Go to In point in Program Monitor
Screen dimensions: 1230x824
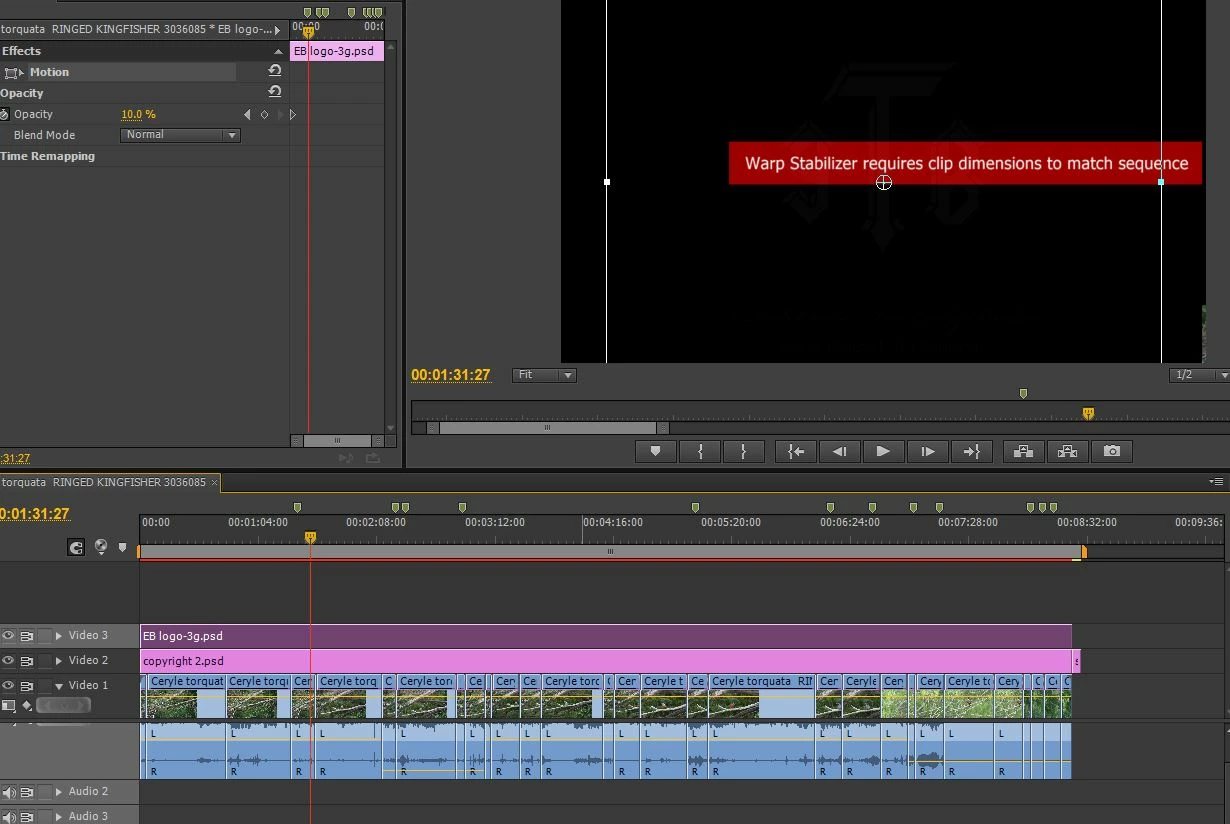tap(796, 451)
